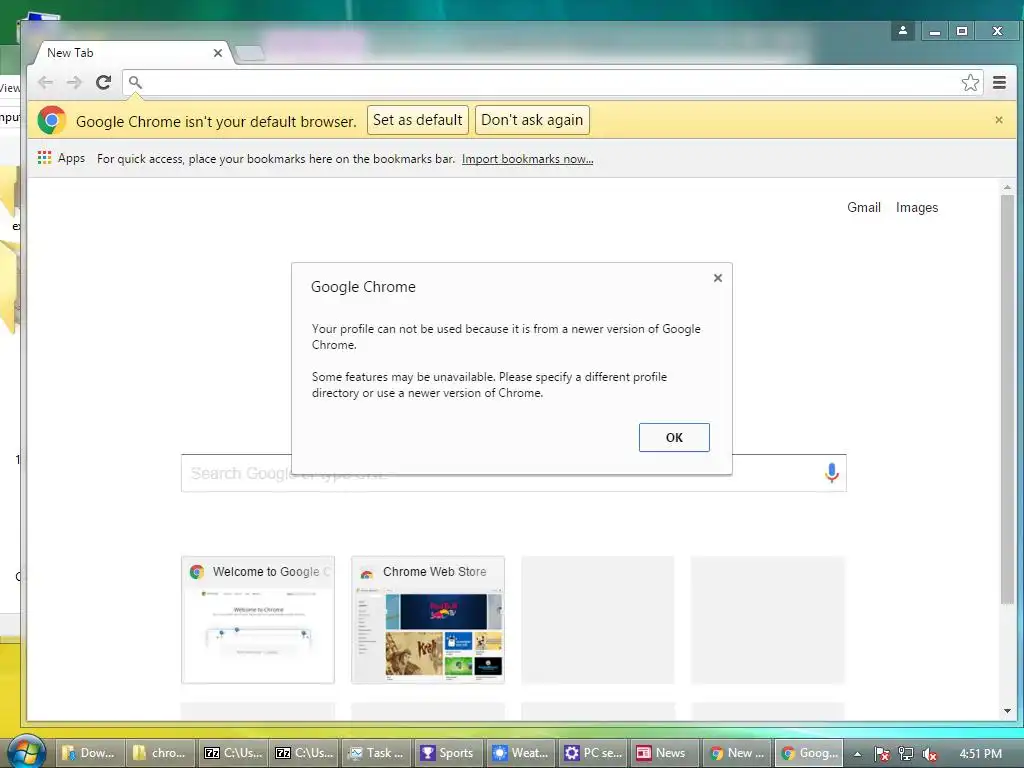
Task: Open the News app in taskbar
Action: 664,753
